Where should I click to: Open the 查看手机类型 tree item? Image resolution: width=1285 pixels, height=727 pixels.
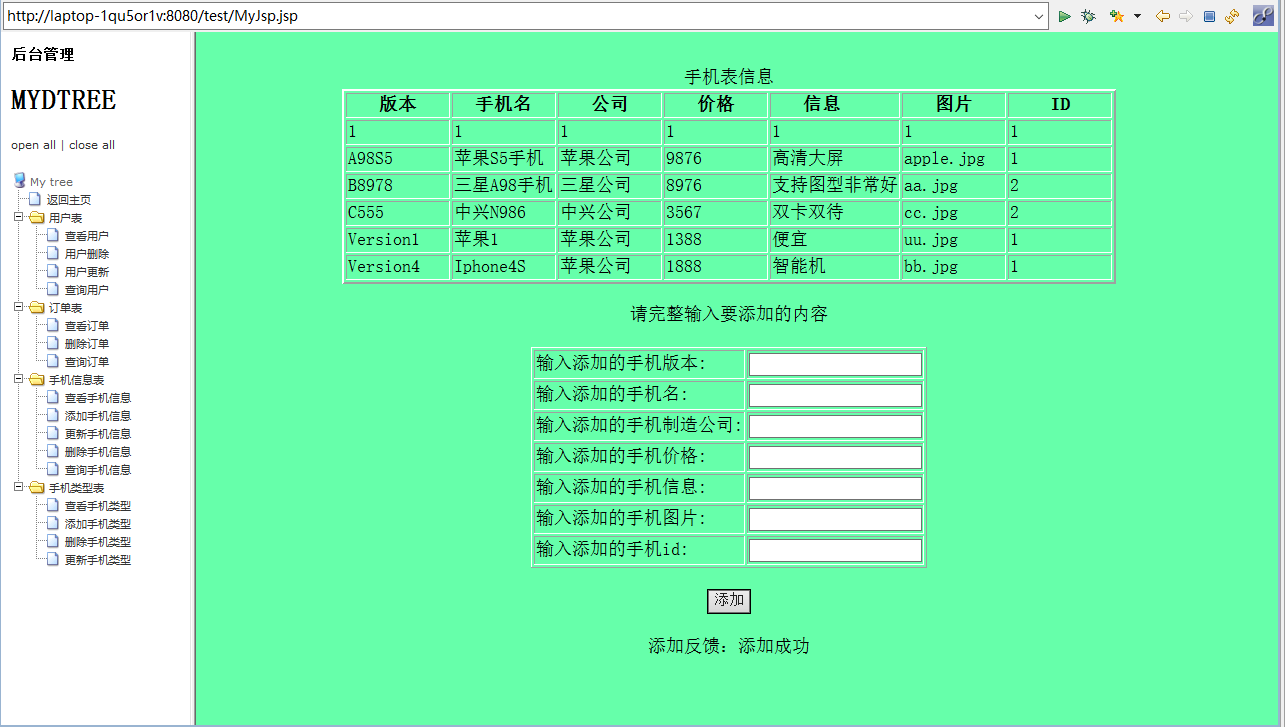(98, 506)
